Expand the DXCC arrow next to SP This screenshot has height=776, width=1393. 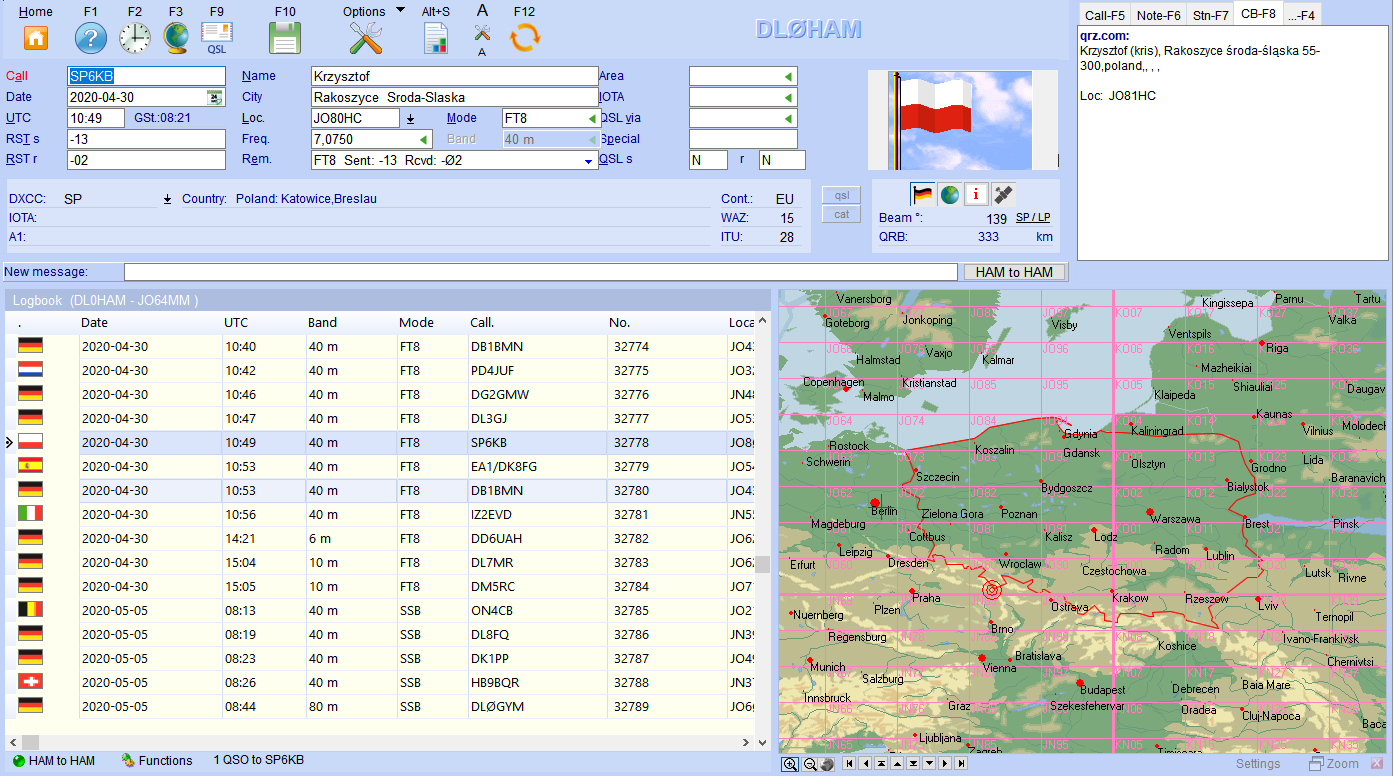pyautogui.click(x=168, y=199)
